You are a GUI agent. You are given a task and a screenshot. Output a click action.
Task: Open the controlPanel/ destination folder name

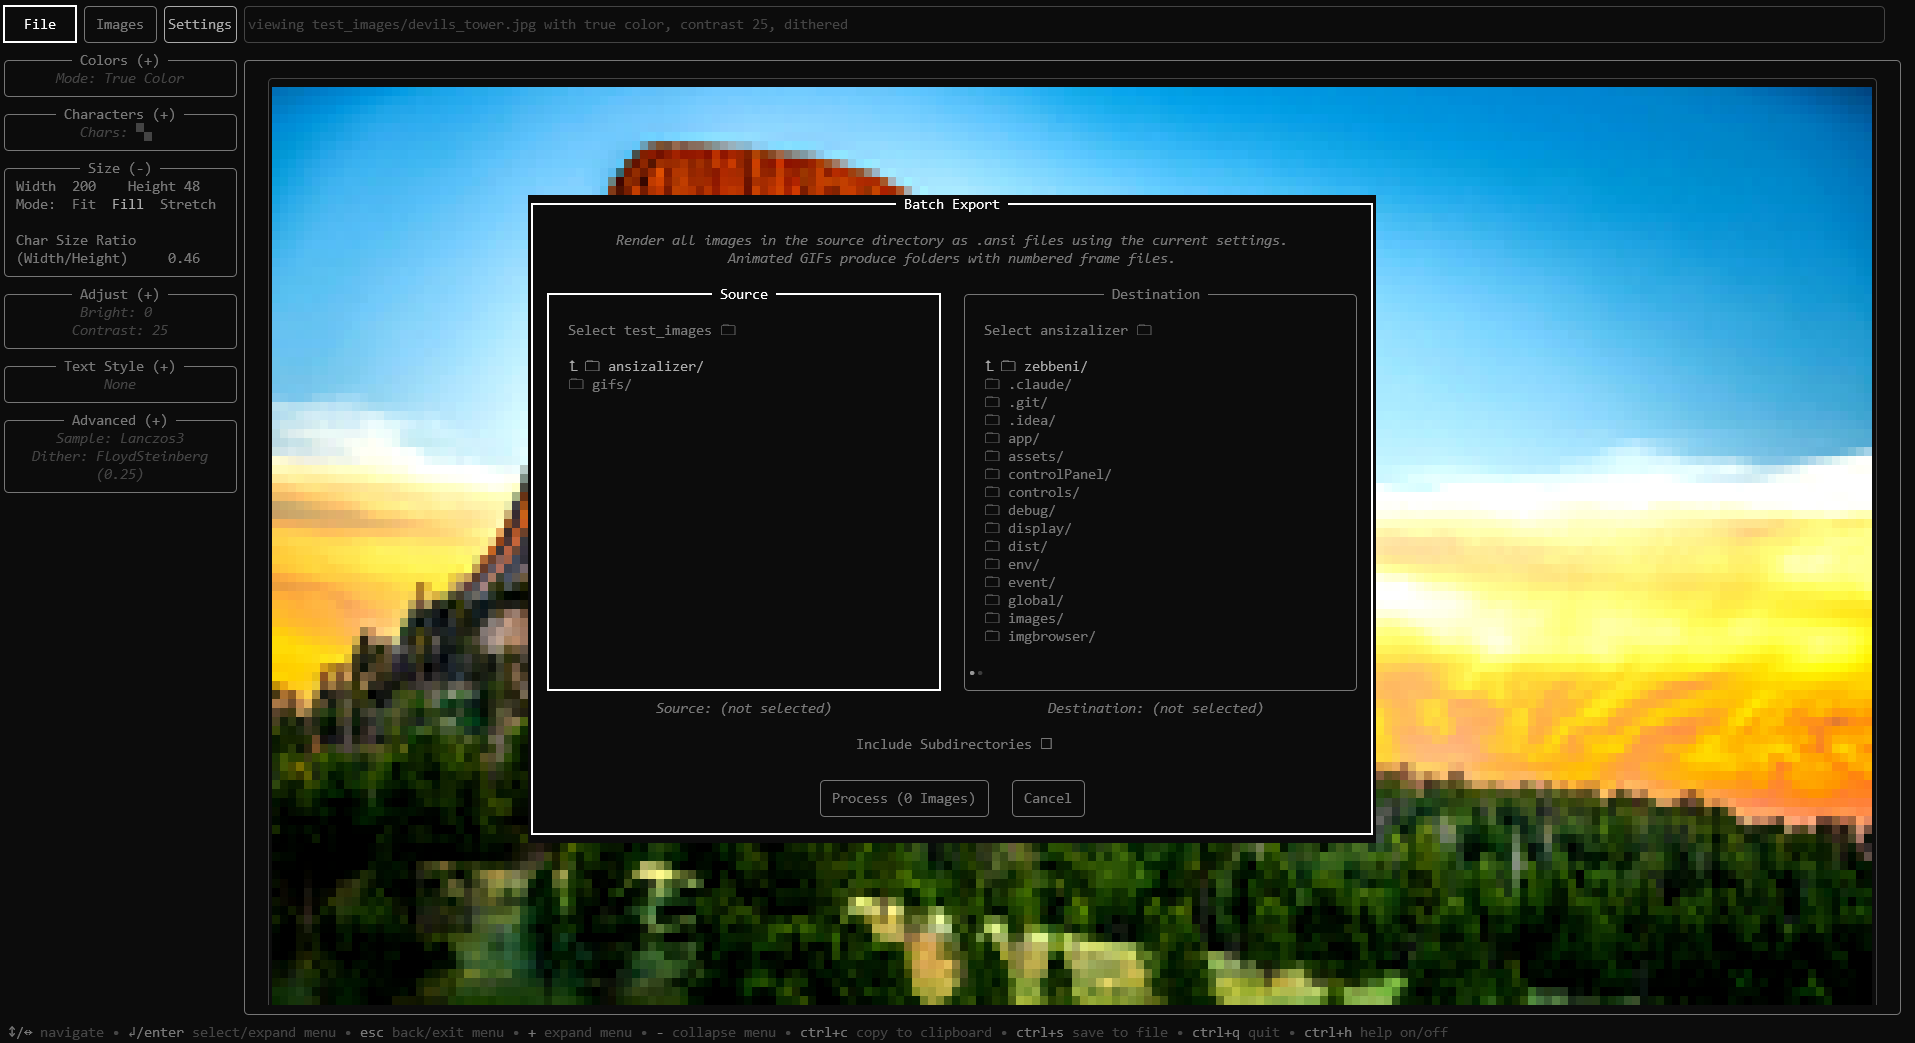1059,474
